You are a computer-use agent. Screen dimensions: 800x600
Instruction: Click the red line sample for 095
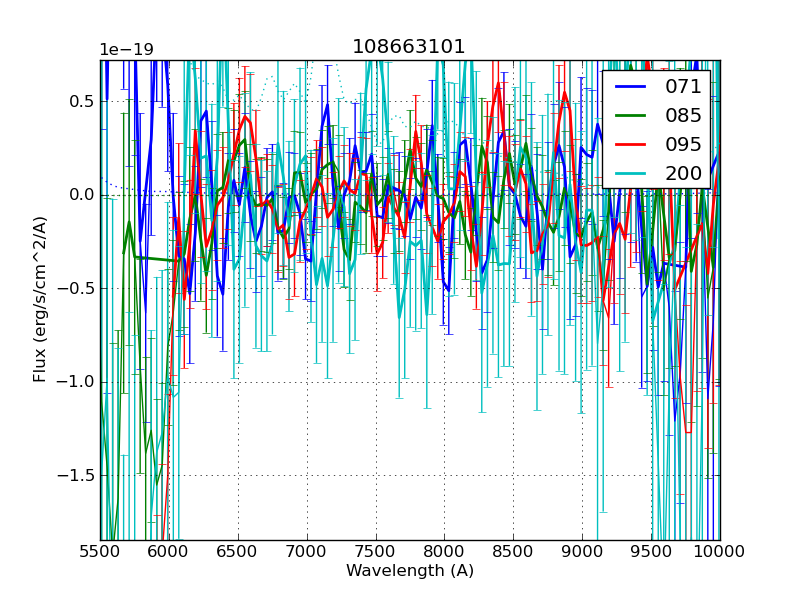[632, 144]
